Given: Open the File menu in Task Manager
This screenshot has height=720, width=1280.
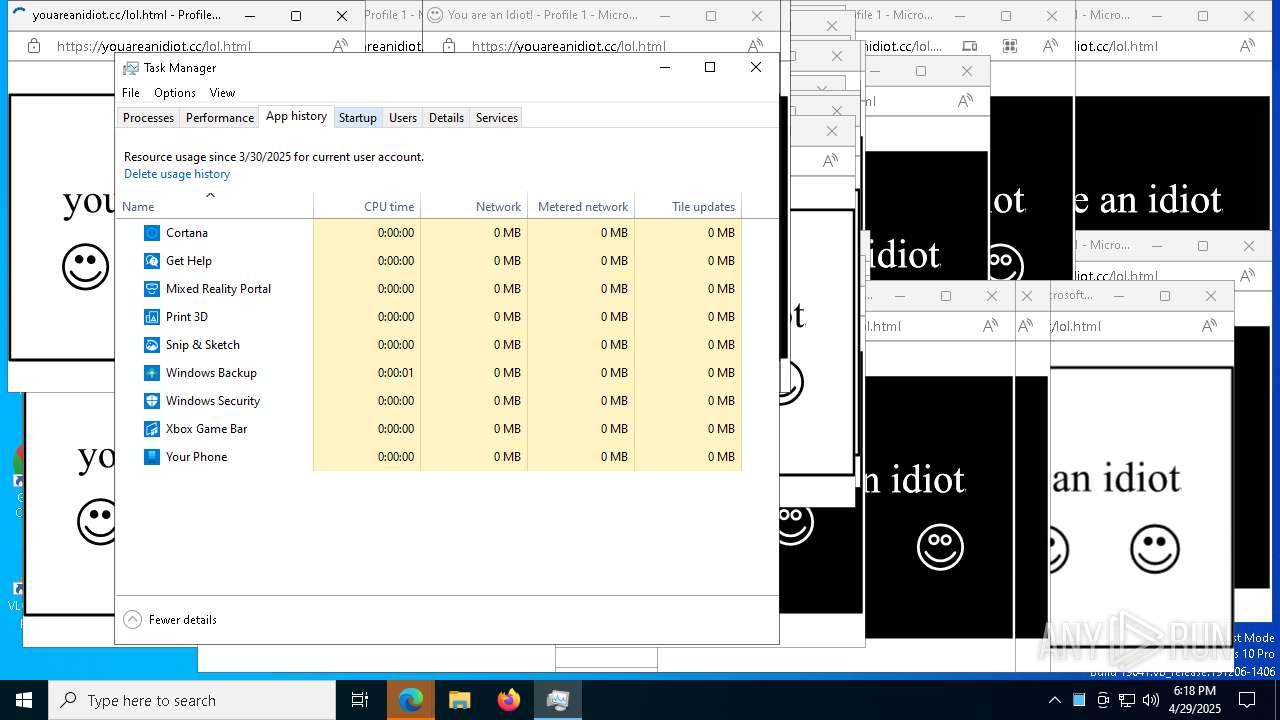Looking at the screenshot, I should 131,93.
